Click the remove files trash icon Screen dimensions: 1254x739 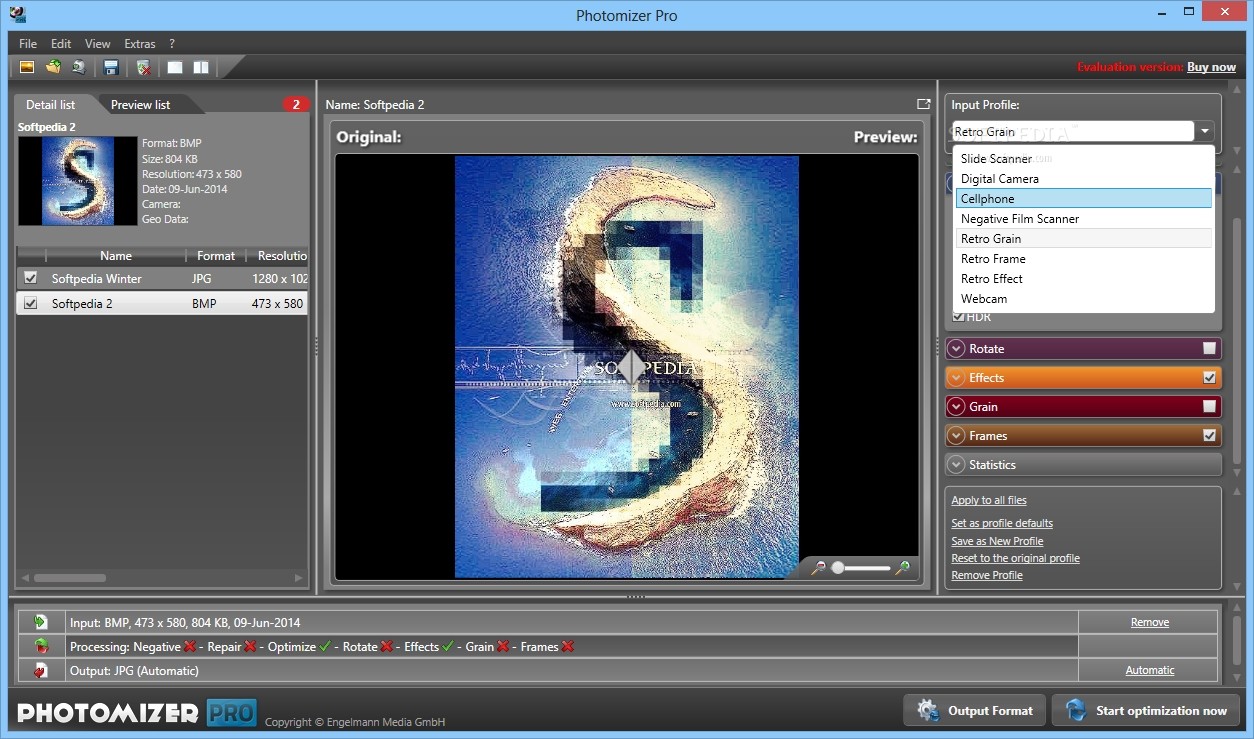pos(144,67)
